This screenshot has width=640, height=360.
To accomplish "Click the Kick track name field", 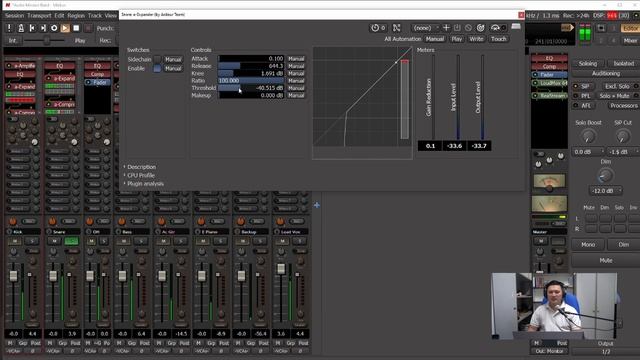I will pos(24,232).
